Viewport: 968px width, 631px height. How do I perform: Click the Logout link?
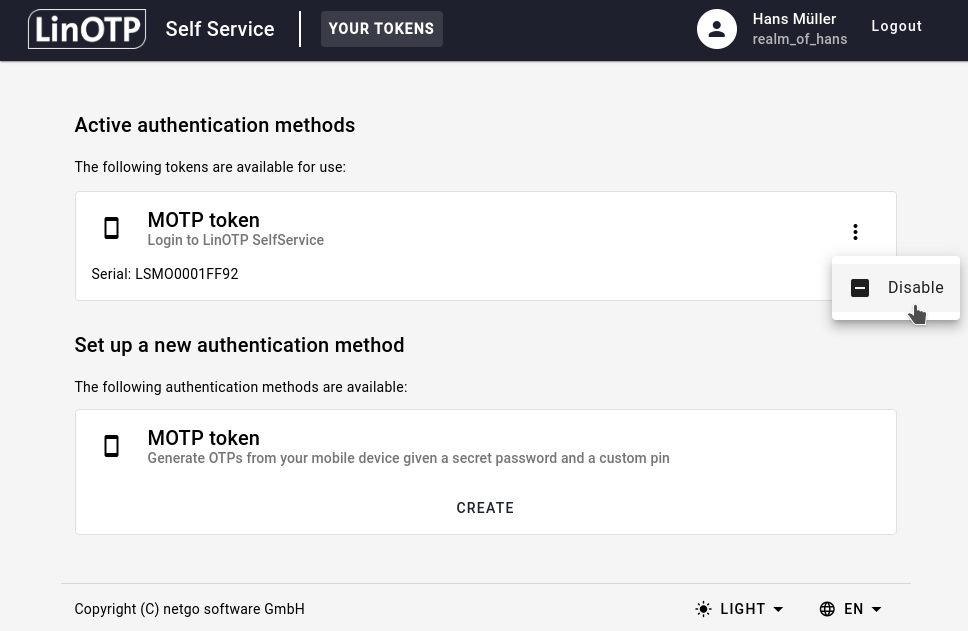coord(896,26)
